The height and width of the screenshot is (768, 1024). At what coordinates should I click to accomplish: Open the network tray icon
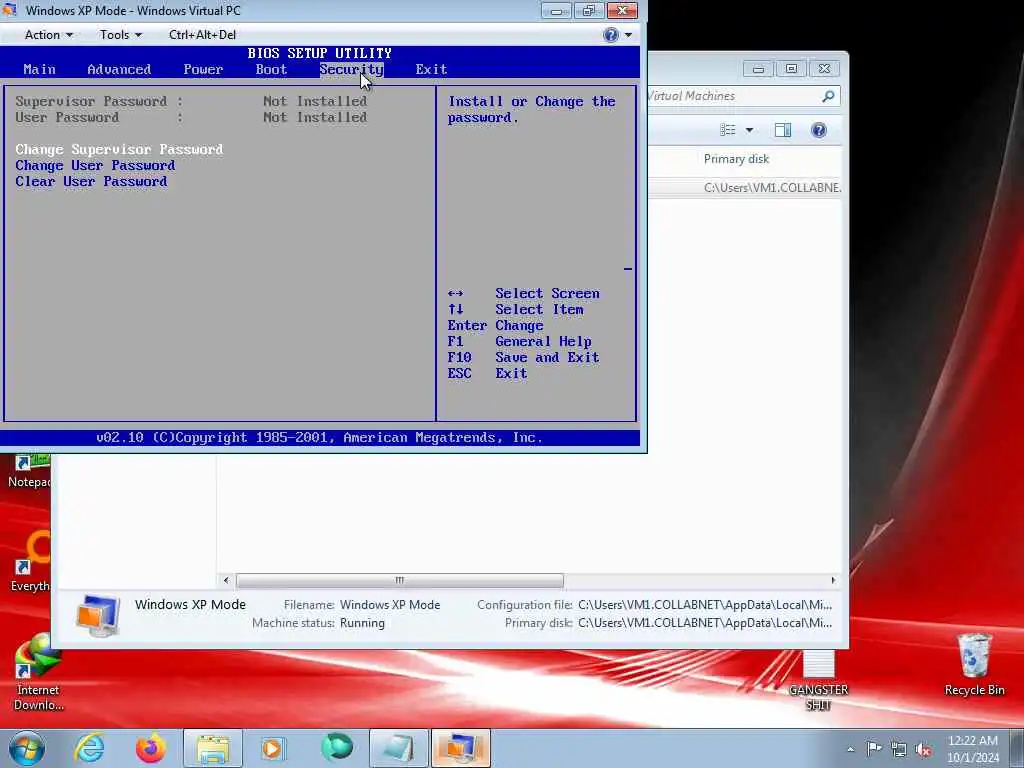pyautogui.click(x=899, y=749)
